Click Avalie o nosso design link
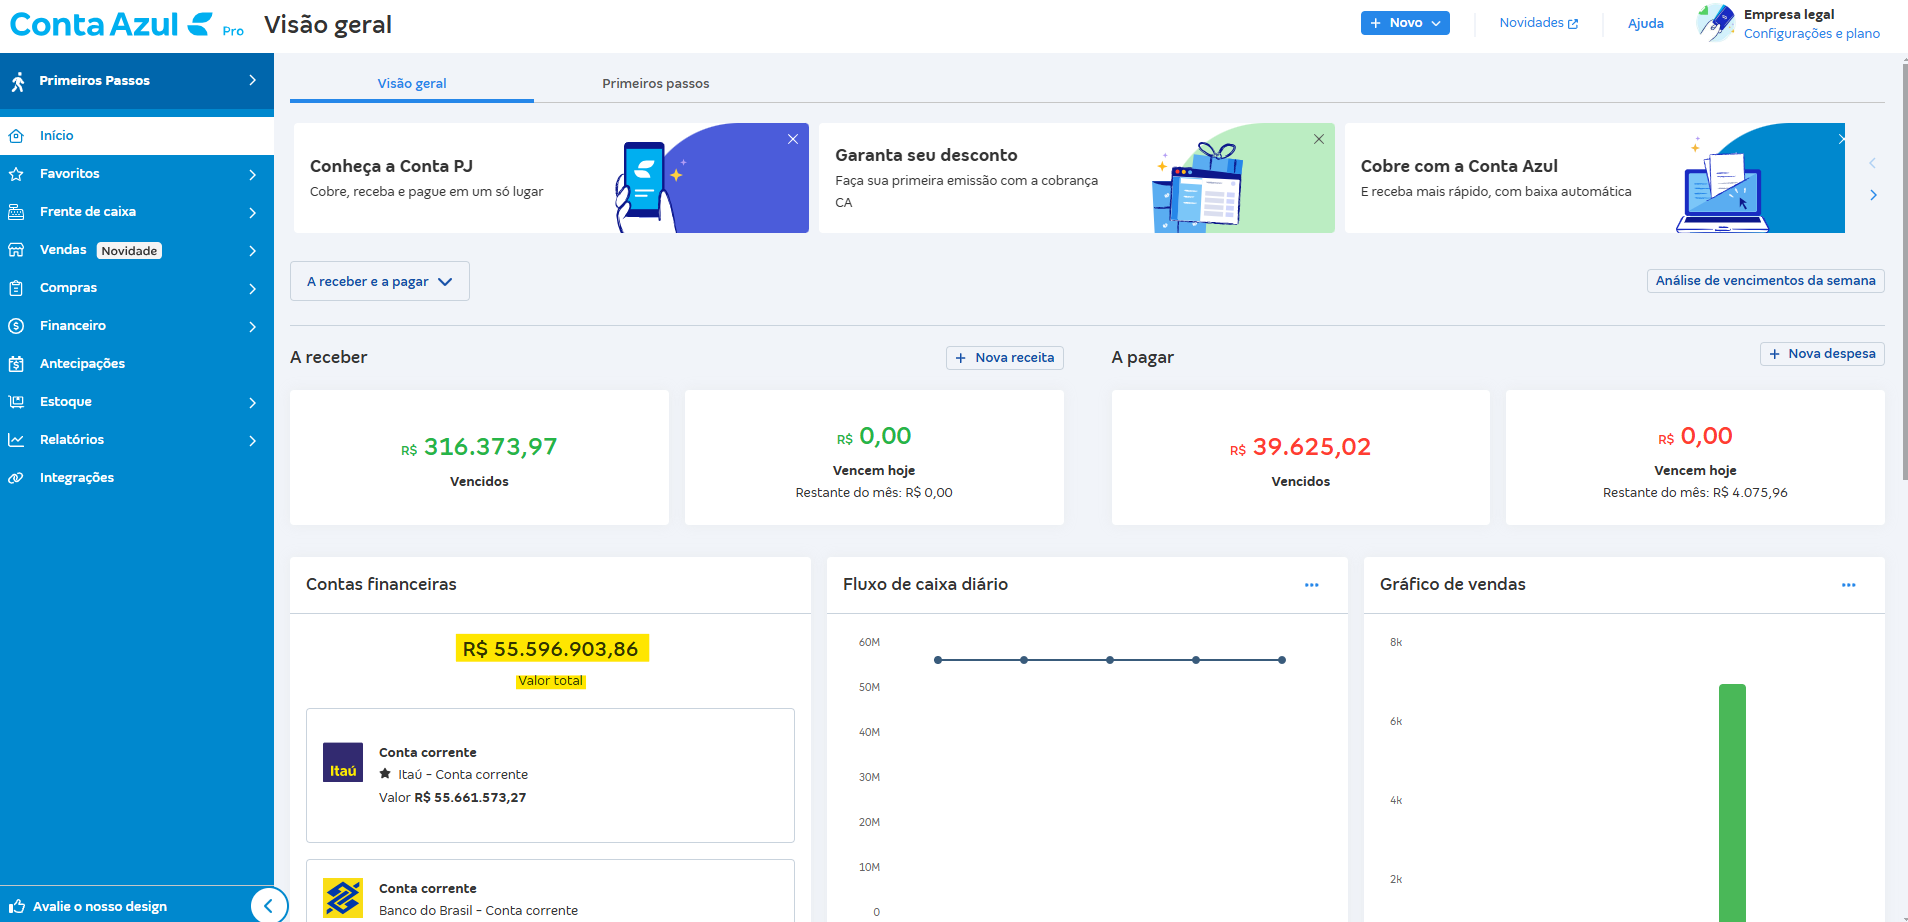The image size is (1908, 922). point(100,907)
